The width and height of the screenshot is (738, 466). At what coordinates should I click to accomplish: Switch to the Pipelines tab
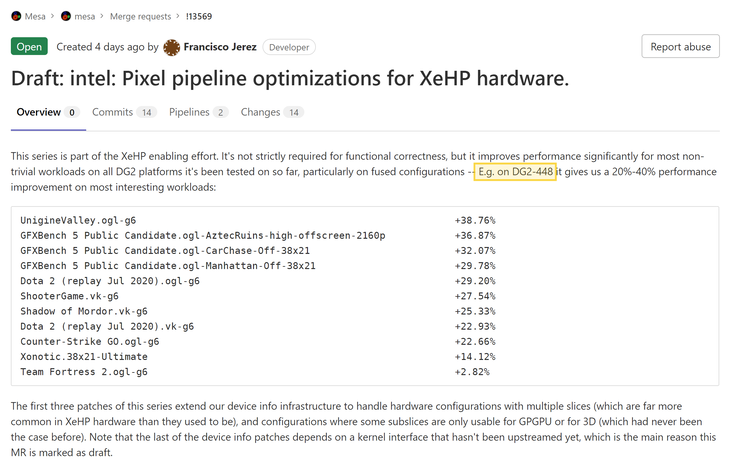[x=189, y=112]
